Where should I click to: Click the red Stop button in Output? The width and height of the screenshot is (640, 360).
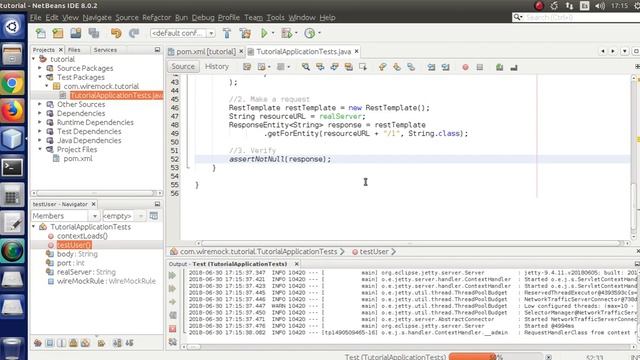(172, 329)
